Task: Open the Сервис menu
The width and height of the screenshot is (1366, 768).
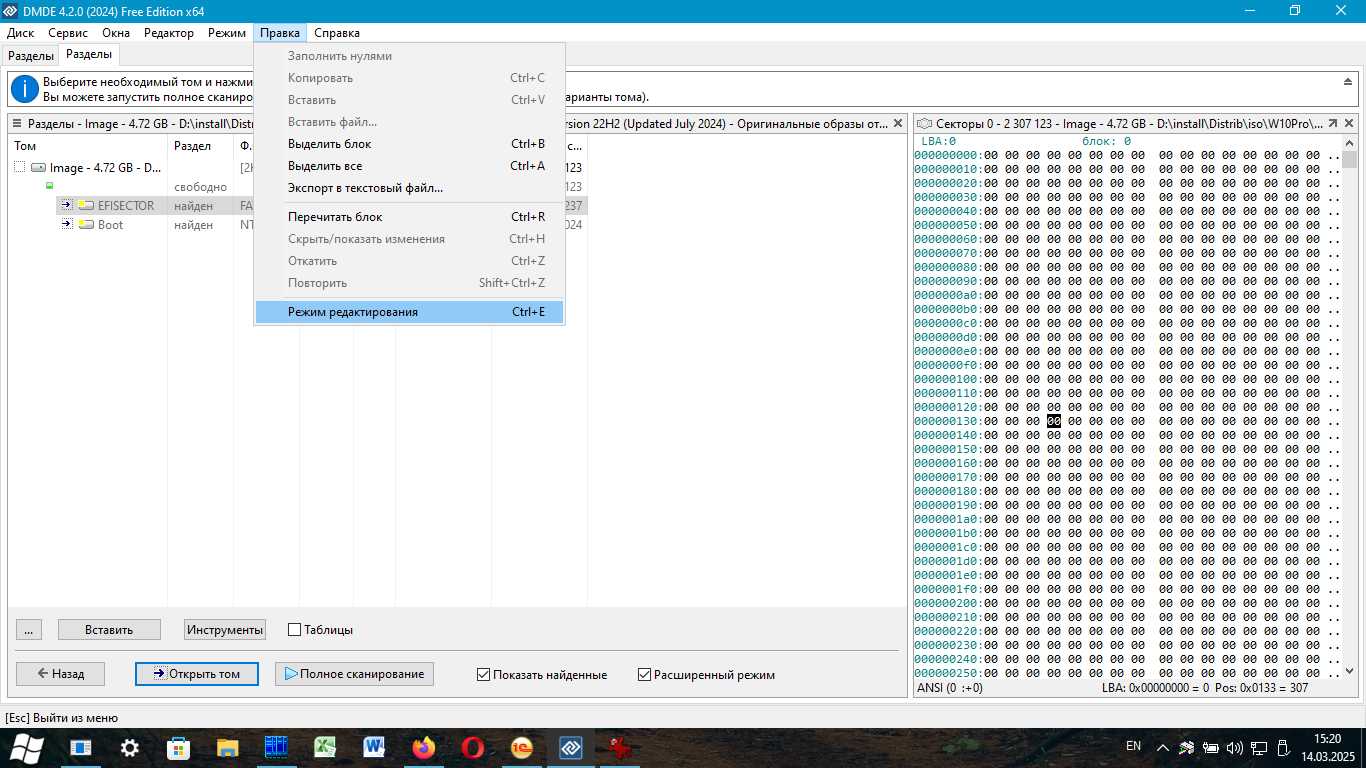Action: pos(68,33)
